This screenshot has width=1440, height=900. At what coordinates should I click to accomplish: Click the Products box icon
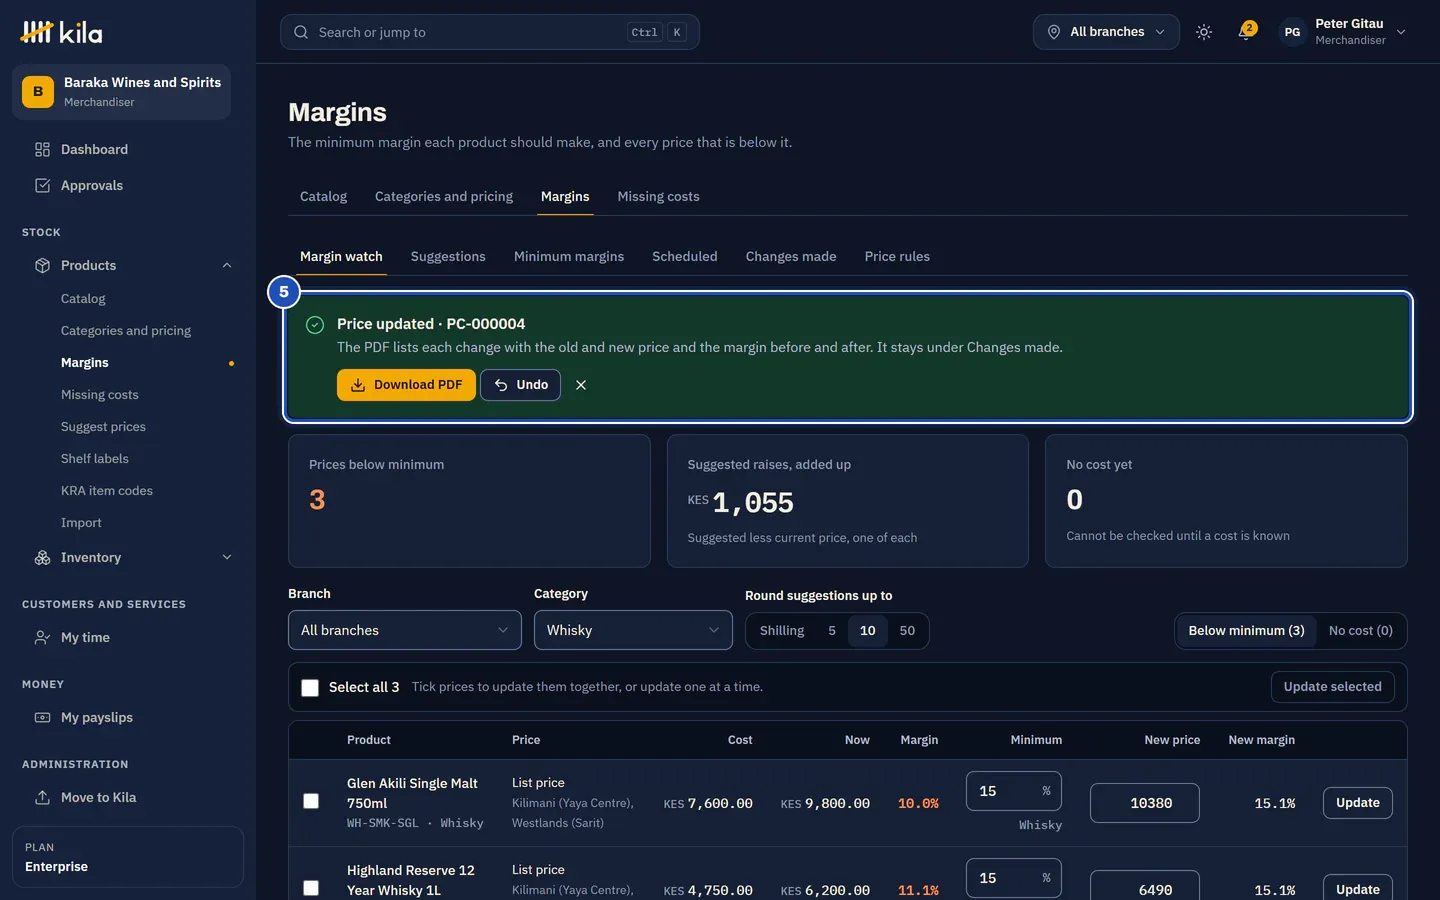42,265
